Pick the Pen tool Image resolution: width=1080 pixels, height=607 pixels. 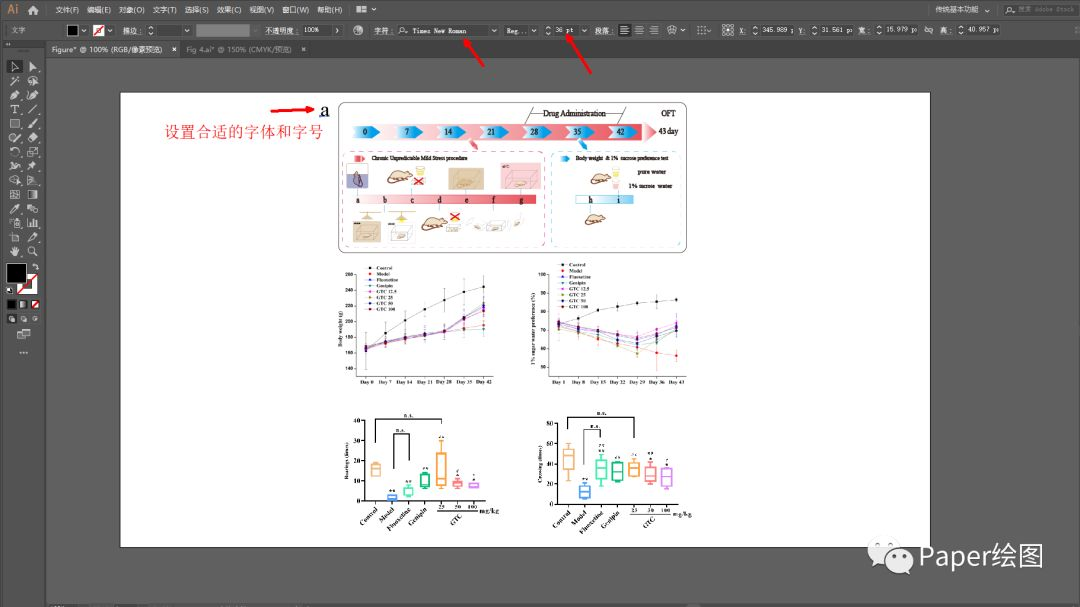point(13,95)
